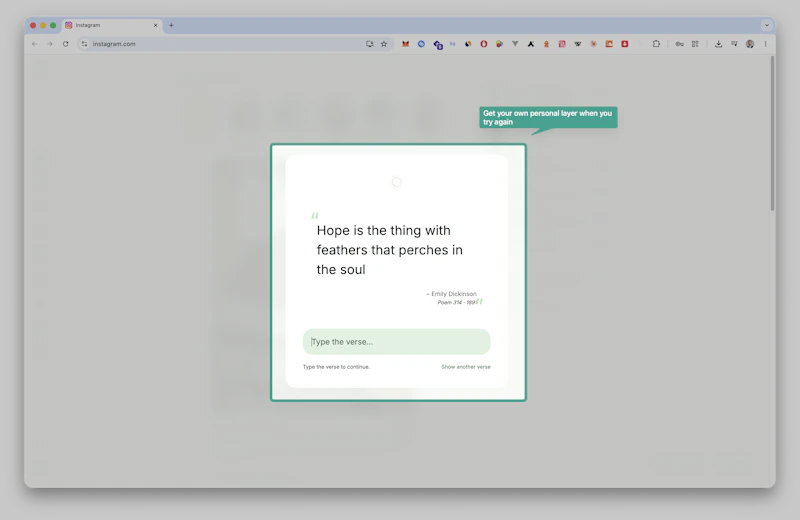Open the Wikipedia 'W' extension
This screenshot has width=800, height=520.
click(x=578, y=44)
